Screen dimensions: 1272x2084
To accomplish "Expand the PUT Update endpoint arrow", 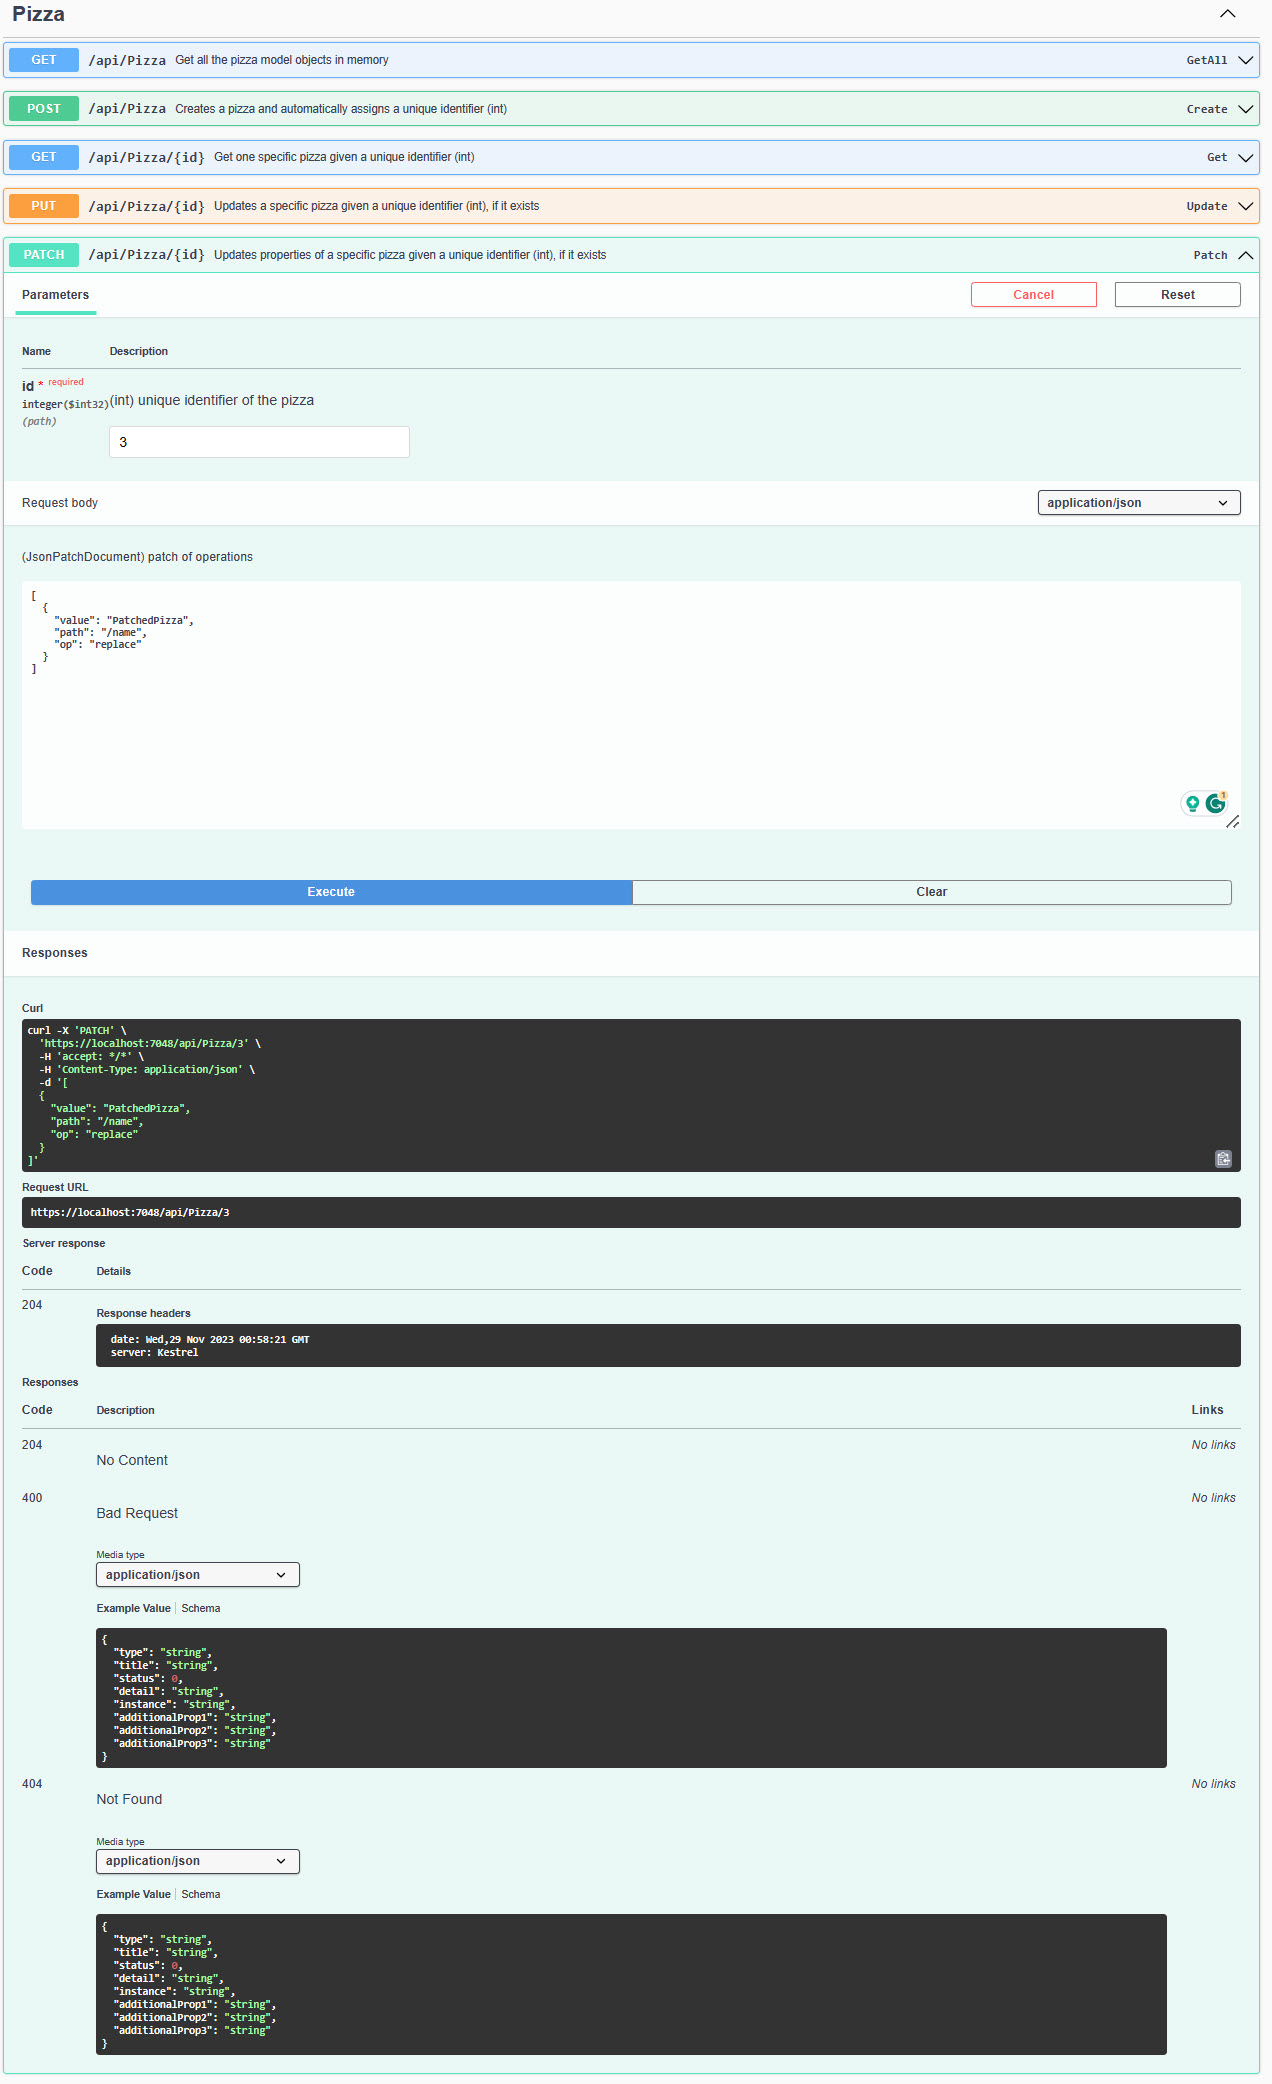I will (1245, 206).
